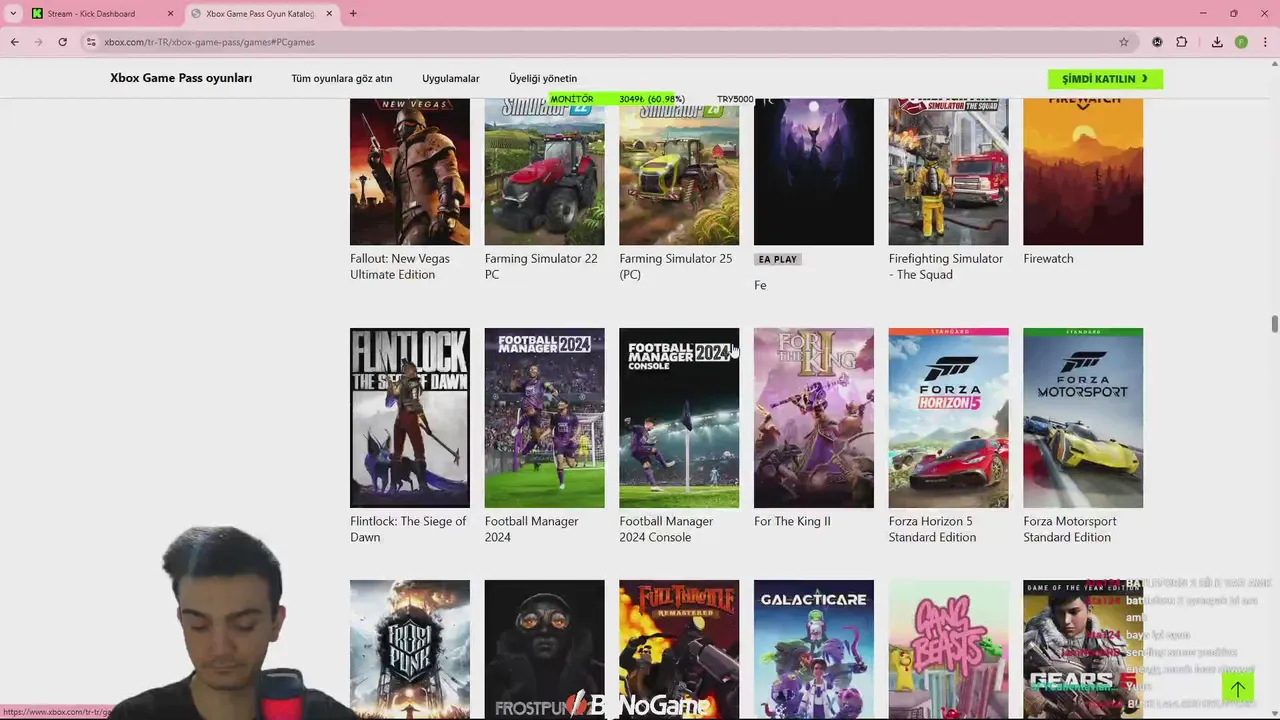
Task: Open Football Manager 2024 cover
Action: 545,418
